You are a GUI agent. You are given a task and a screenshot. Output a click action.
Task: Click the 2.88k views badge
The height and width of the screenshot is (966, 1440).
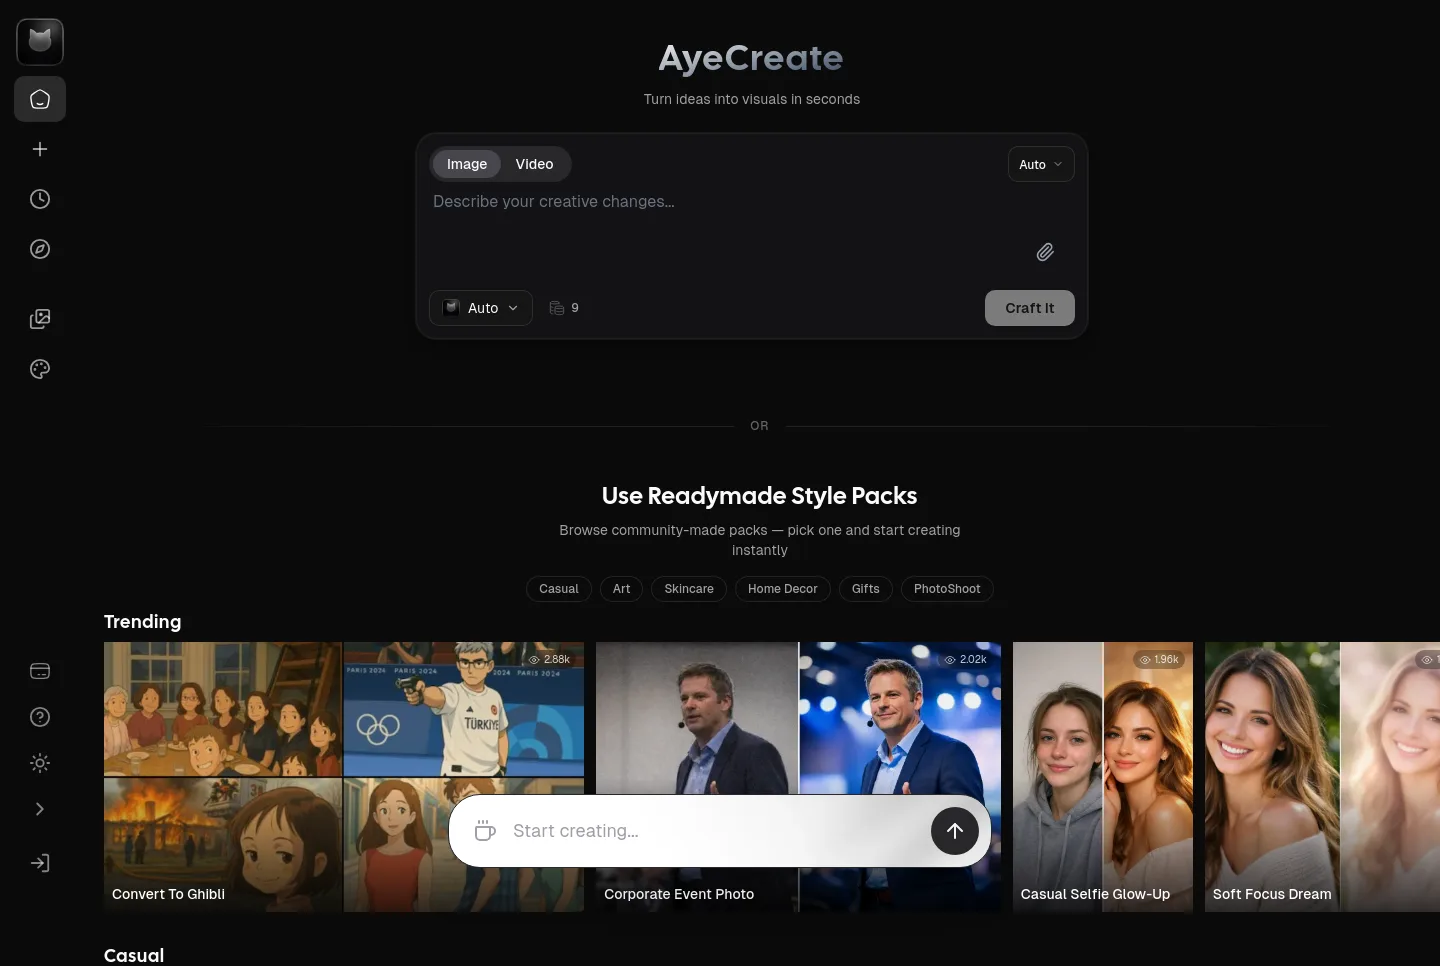549,660
